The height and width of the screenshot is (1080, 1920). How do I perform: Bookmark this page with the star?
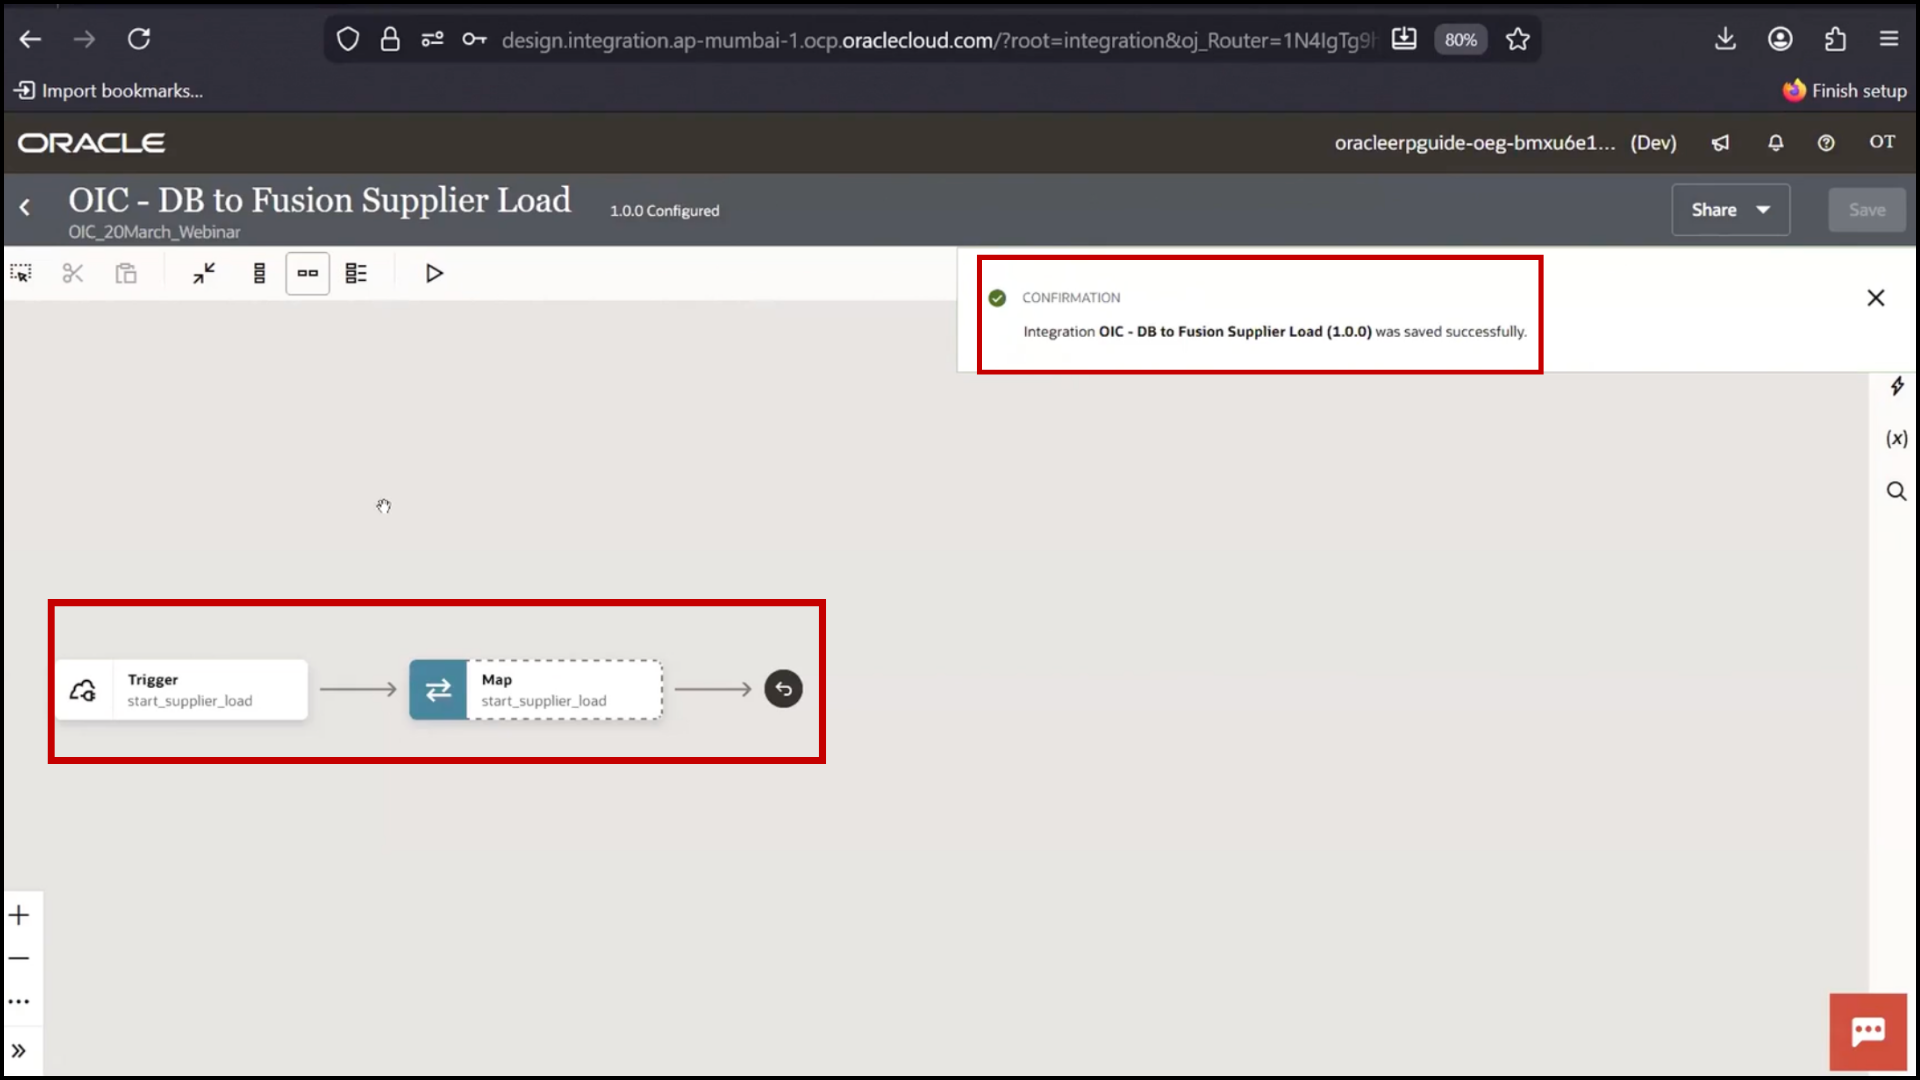click(1518, 39)
